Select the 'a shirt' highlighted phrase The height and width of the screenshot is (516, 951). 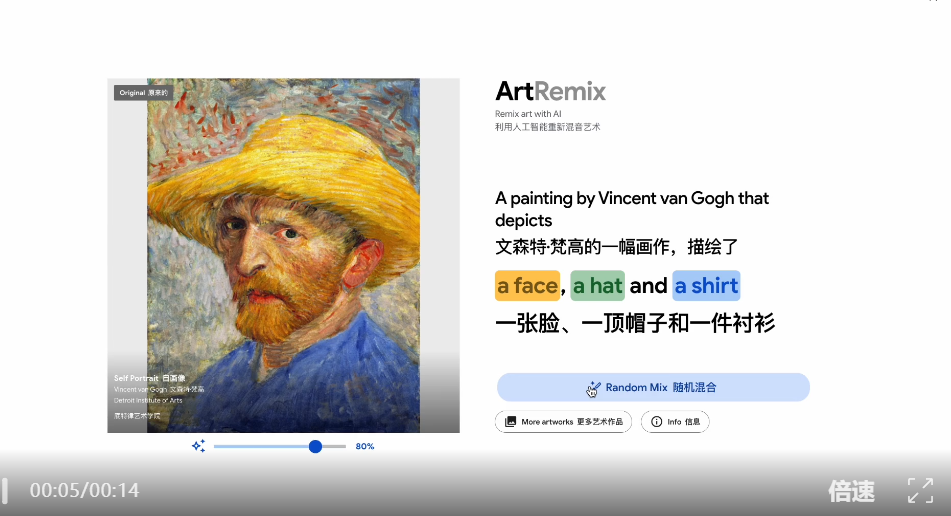(x=706, y=286)
